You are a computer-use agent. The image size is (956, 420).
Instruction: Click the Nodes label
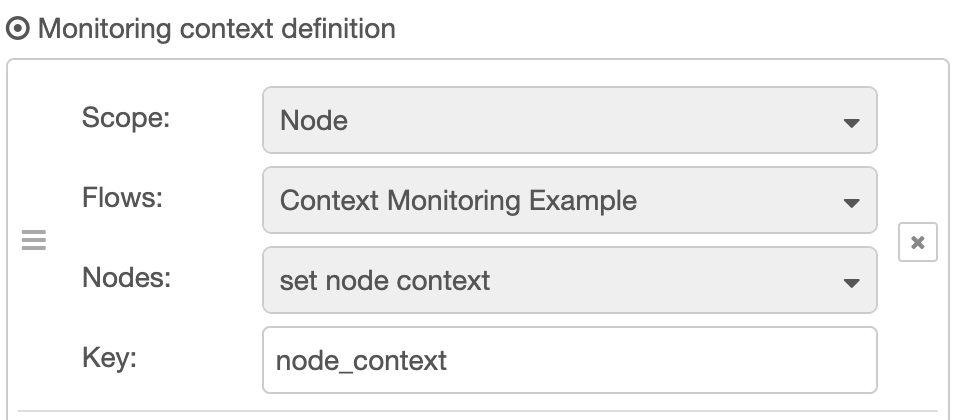pos(126,277)
